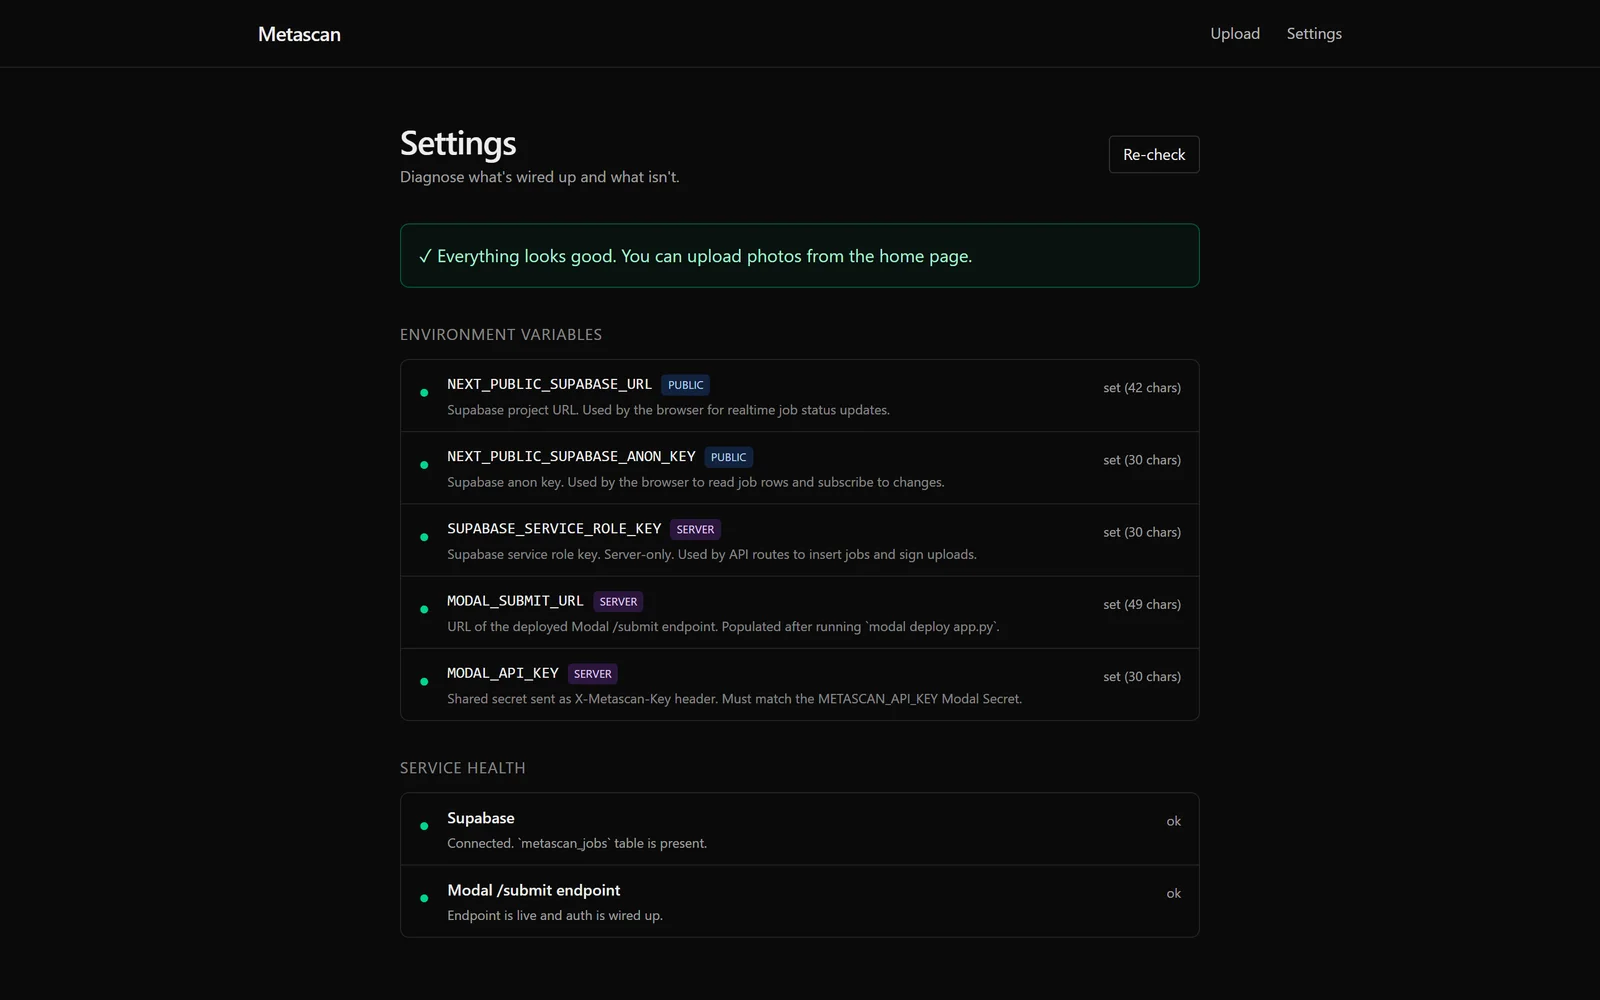Click the SERVICE HEALTH section heading
Viewport: 1600px width, 1000px height.
(x=463, y=768)
